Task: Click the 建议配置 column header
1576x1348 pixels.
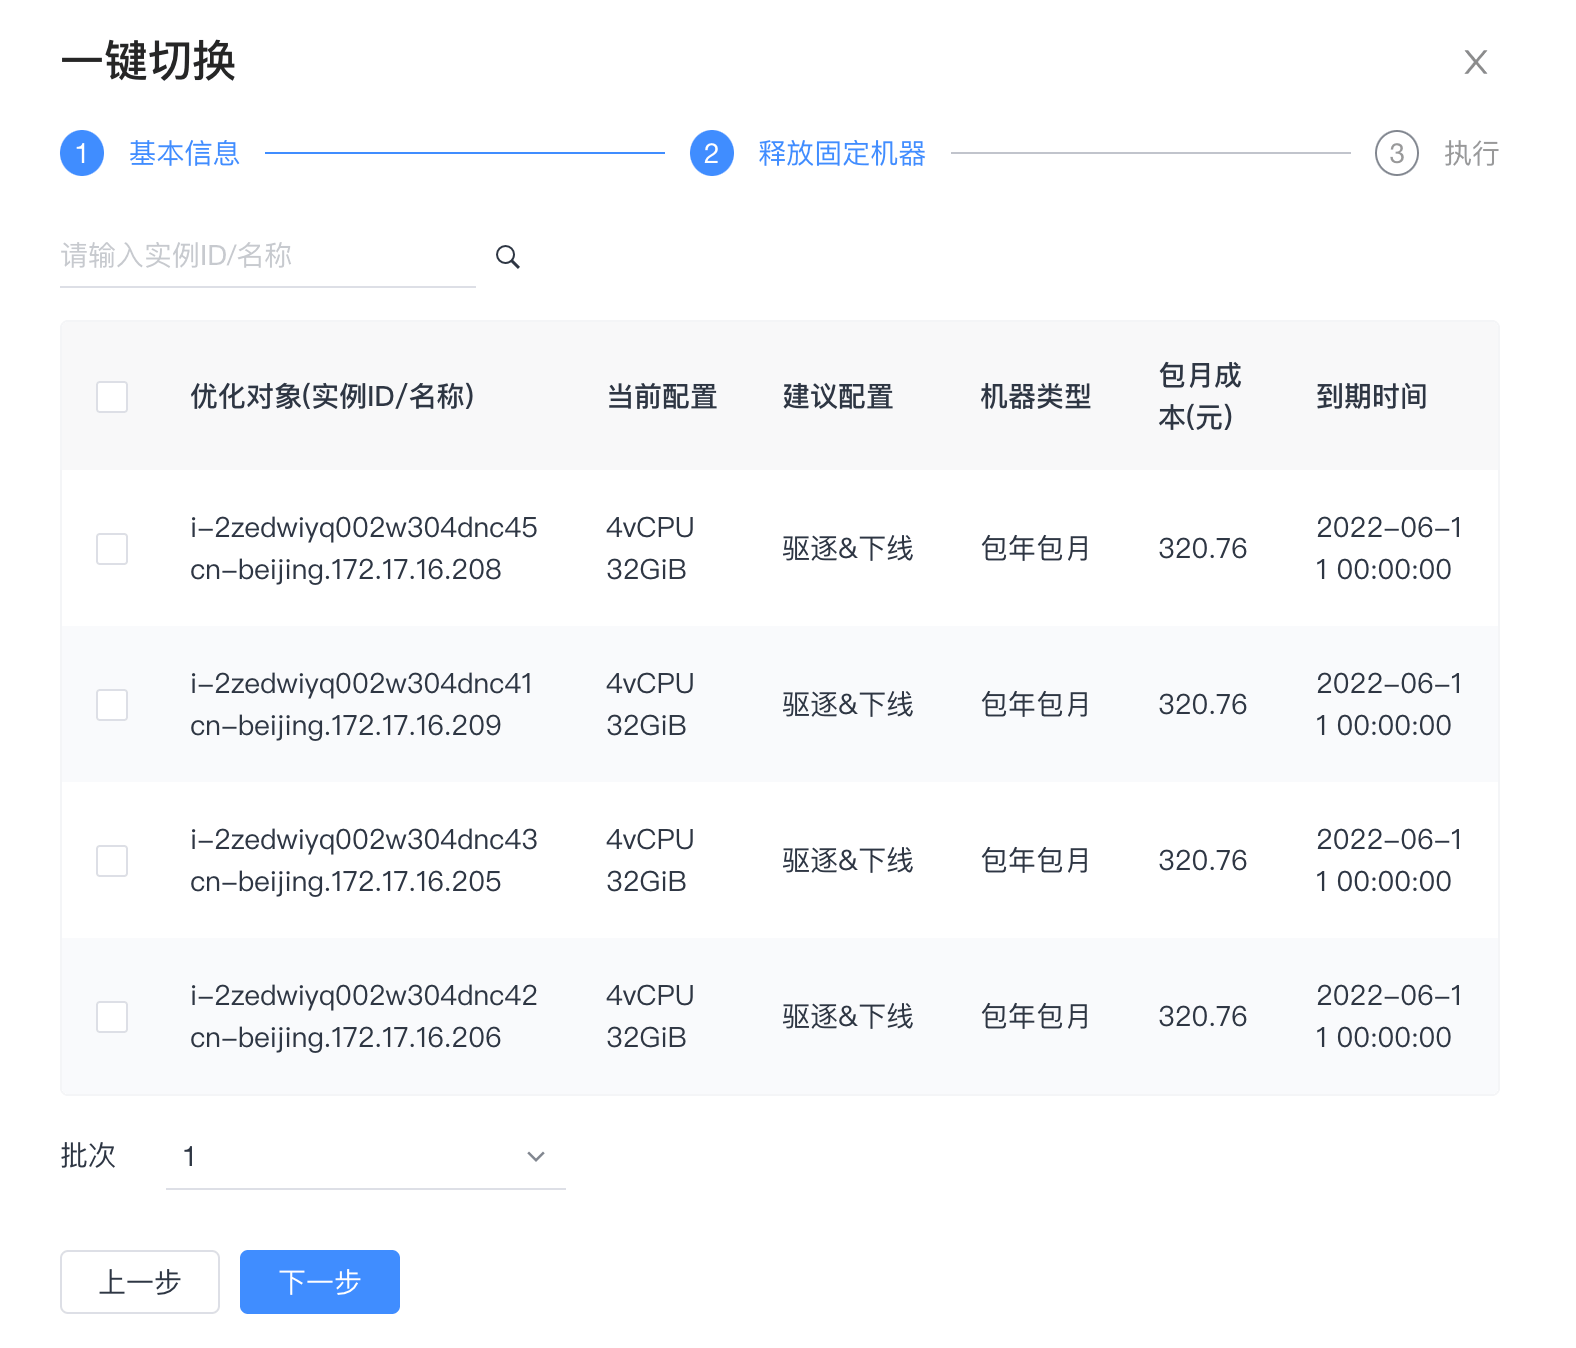Action: pos(838,397)
